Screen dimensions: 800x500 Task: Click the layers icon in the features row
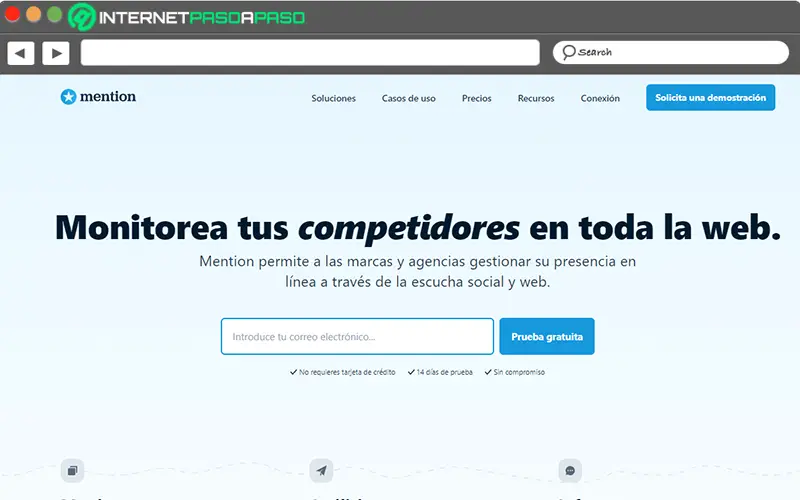[x=72, y=470]
